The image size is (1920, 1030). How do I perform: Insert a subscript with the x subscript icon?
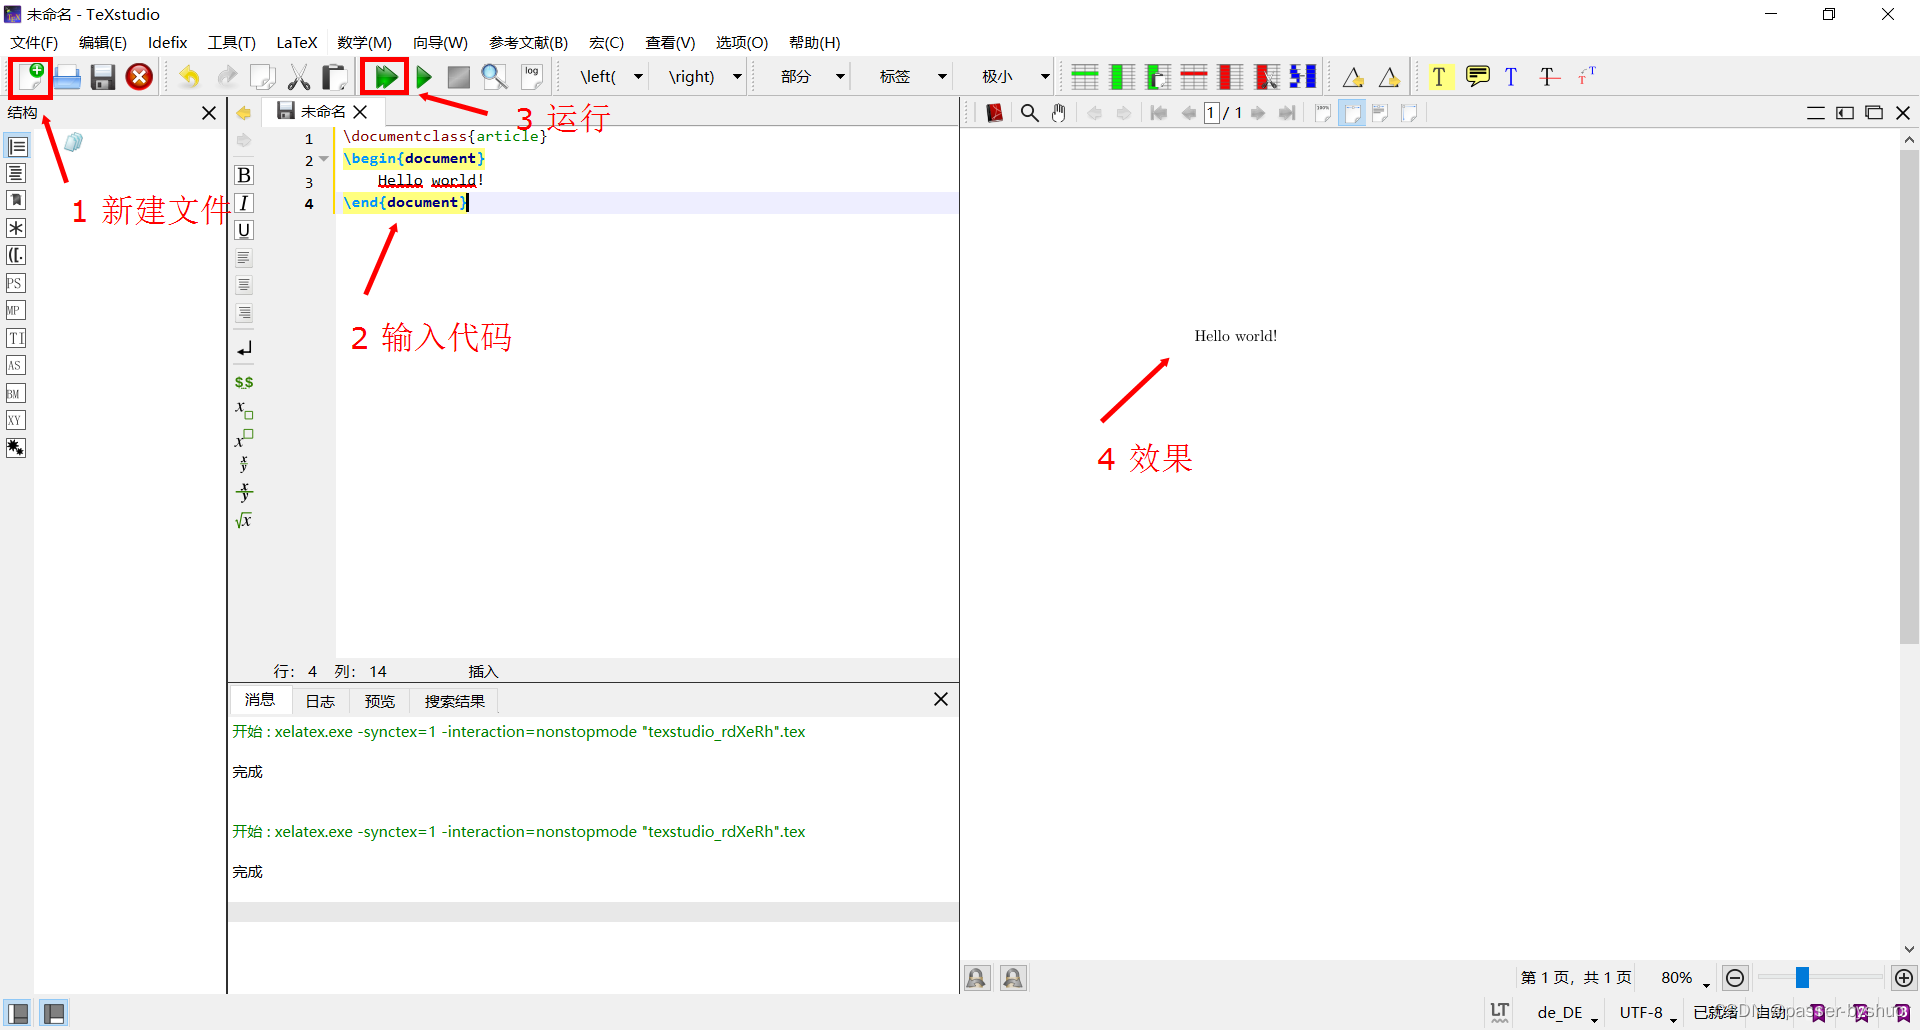tap(244, 410)
